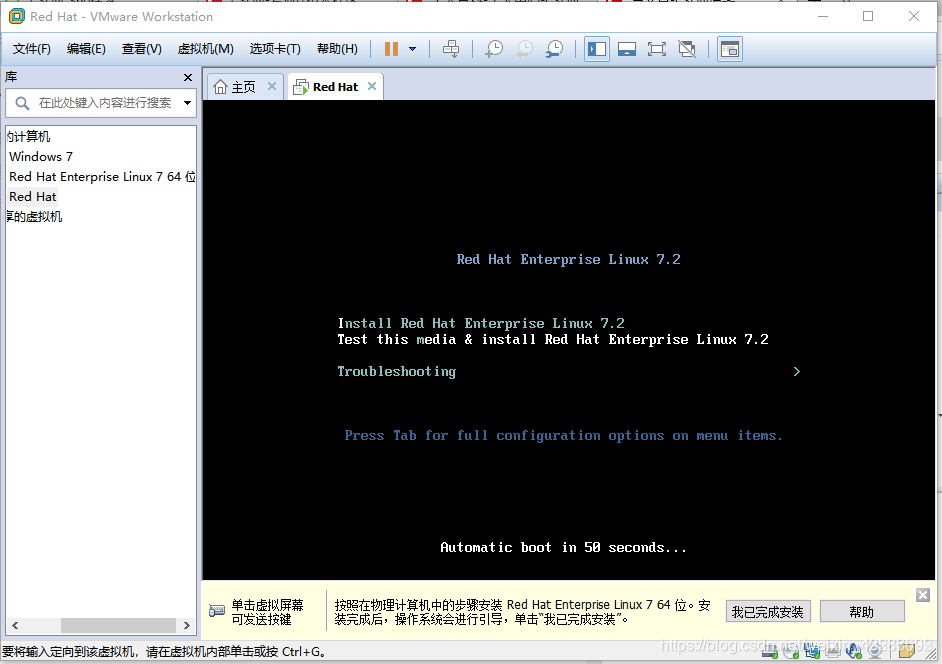942x664 pixels.
Task: Close the library panel
Action: (x=187, y=78)
